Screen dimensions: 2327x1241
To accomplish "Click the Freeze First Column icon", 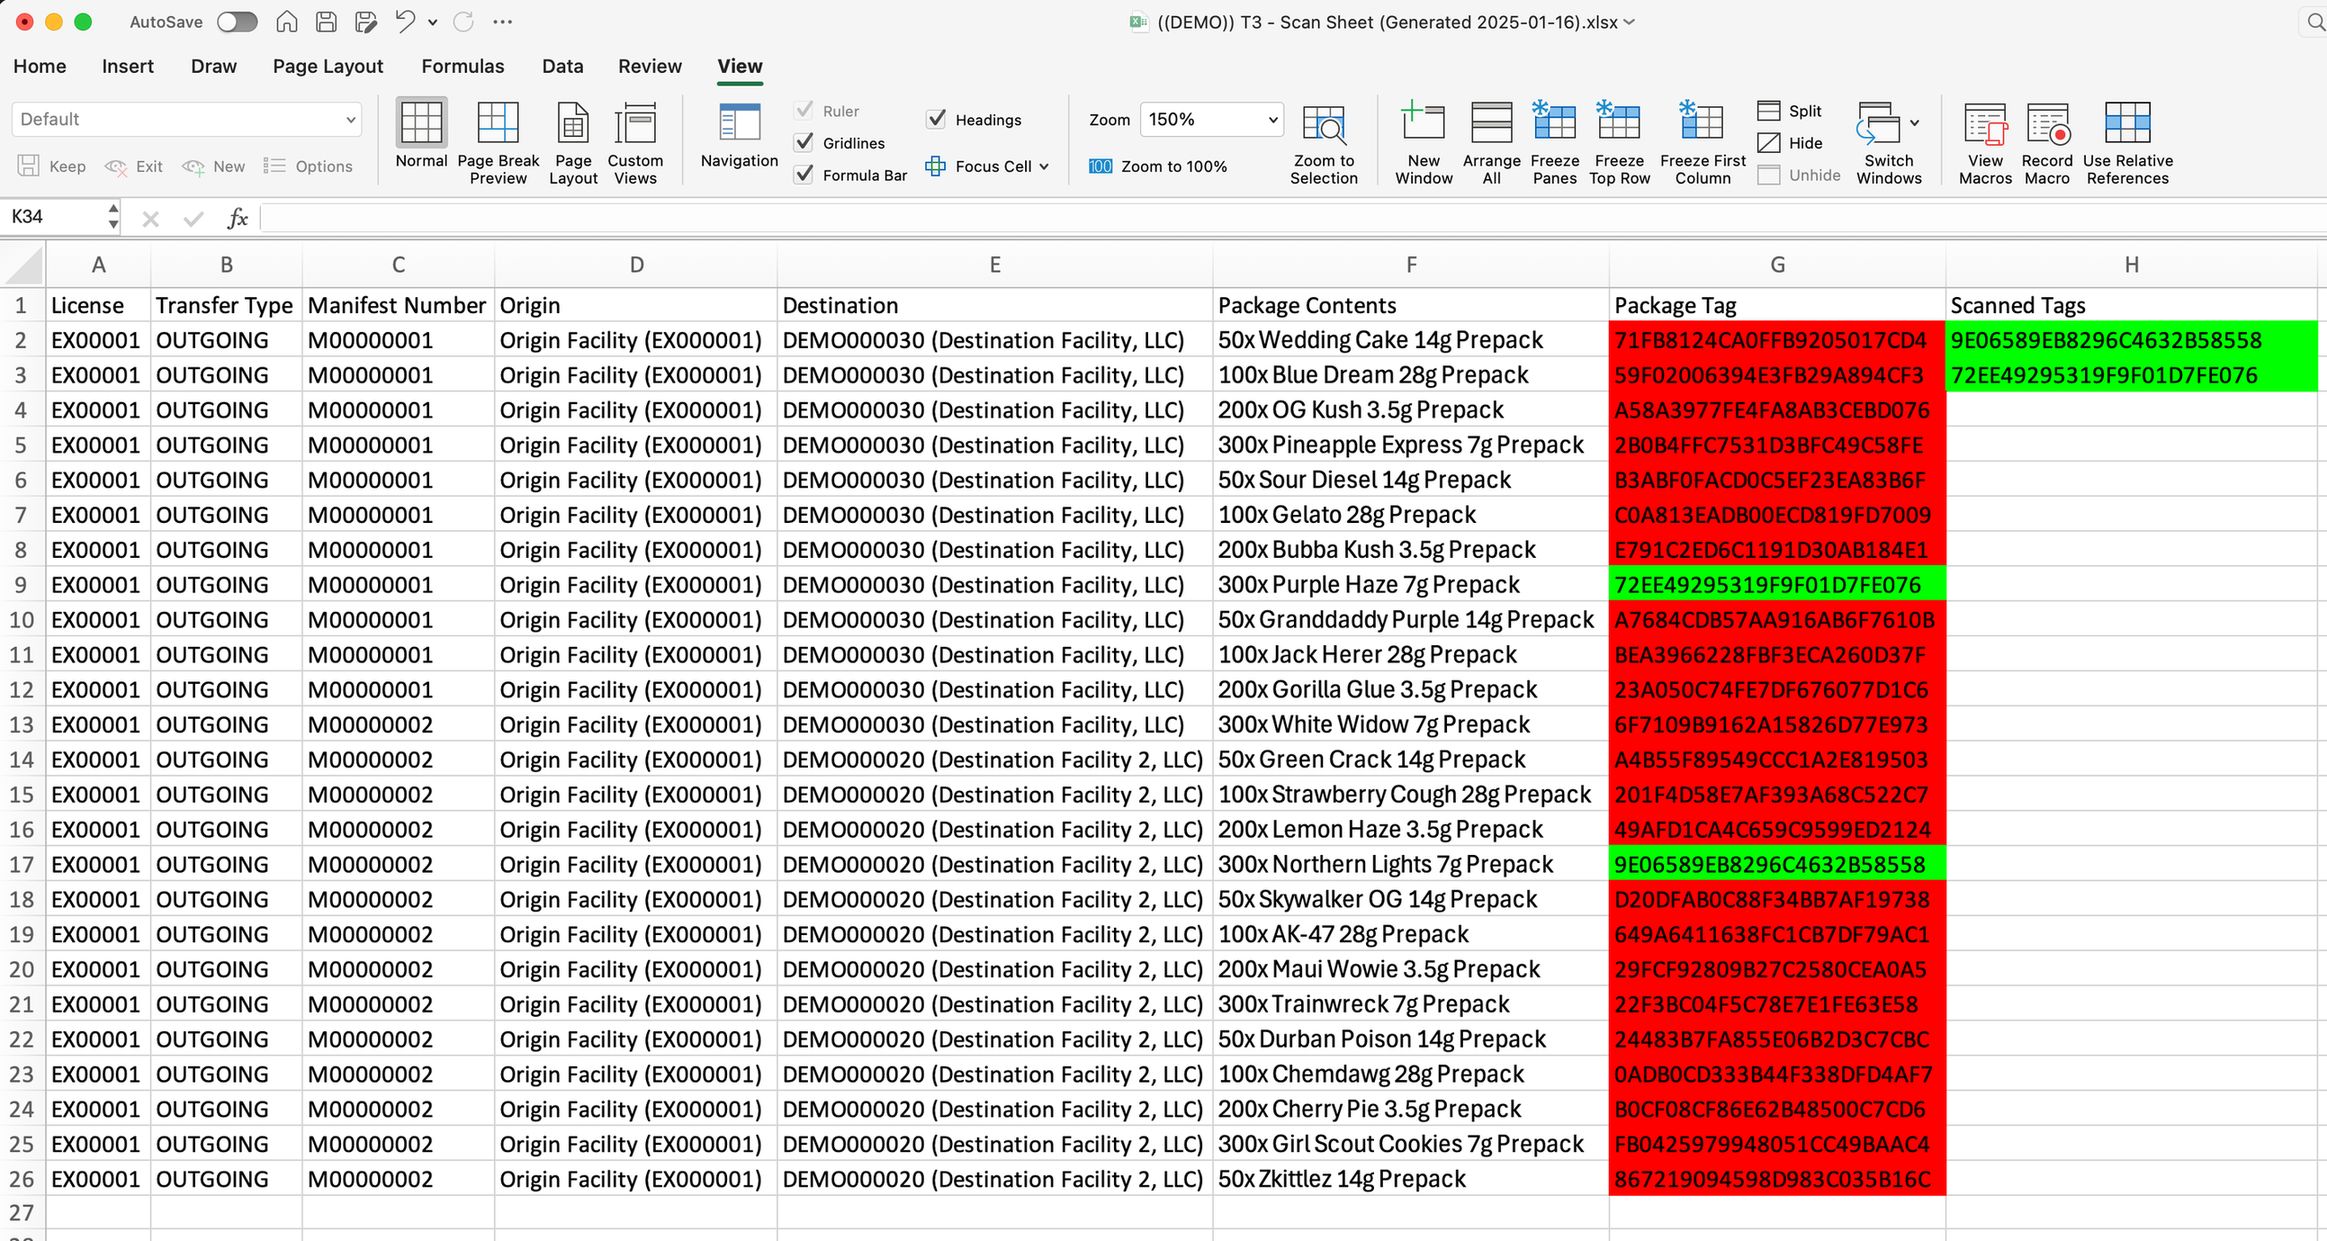I will click(1701, 124).
